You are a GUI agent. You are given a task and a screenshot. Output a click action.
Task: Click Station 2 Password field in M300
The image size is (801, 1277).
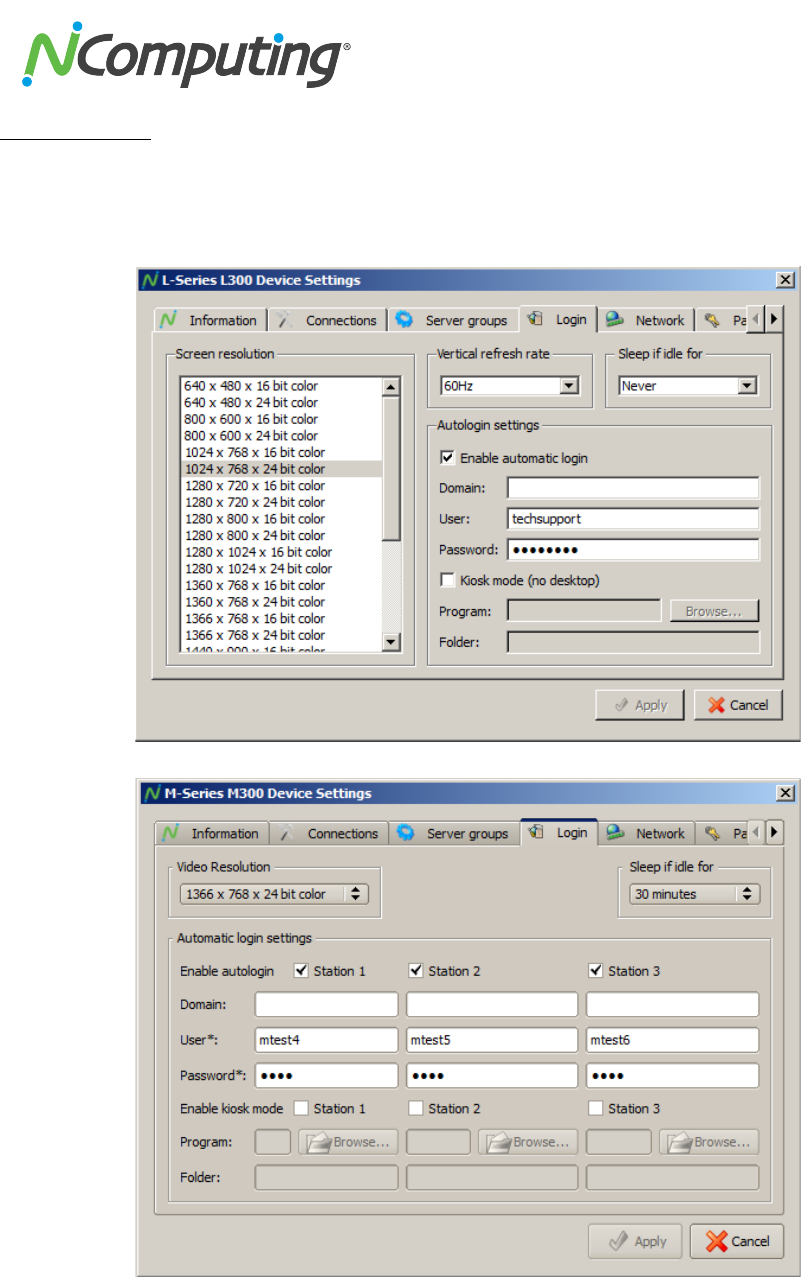(492, 1075)
